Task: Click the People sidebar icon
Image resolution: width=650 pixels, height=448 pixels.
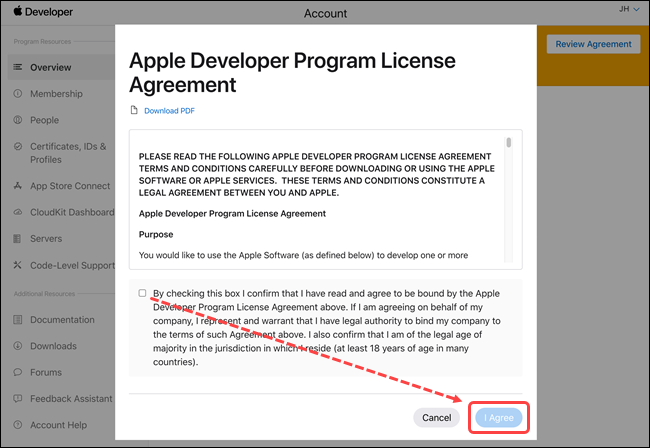Action: (x=19, y=120)
